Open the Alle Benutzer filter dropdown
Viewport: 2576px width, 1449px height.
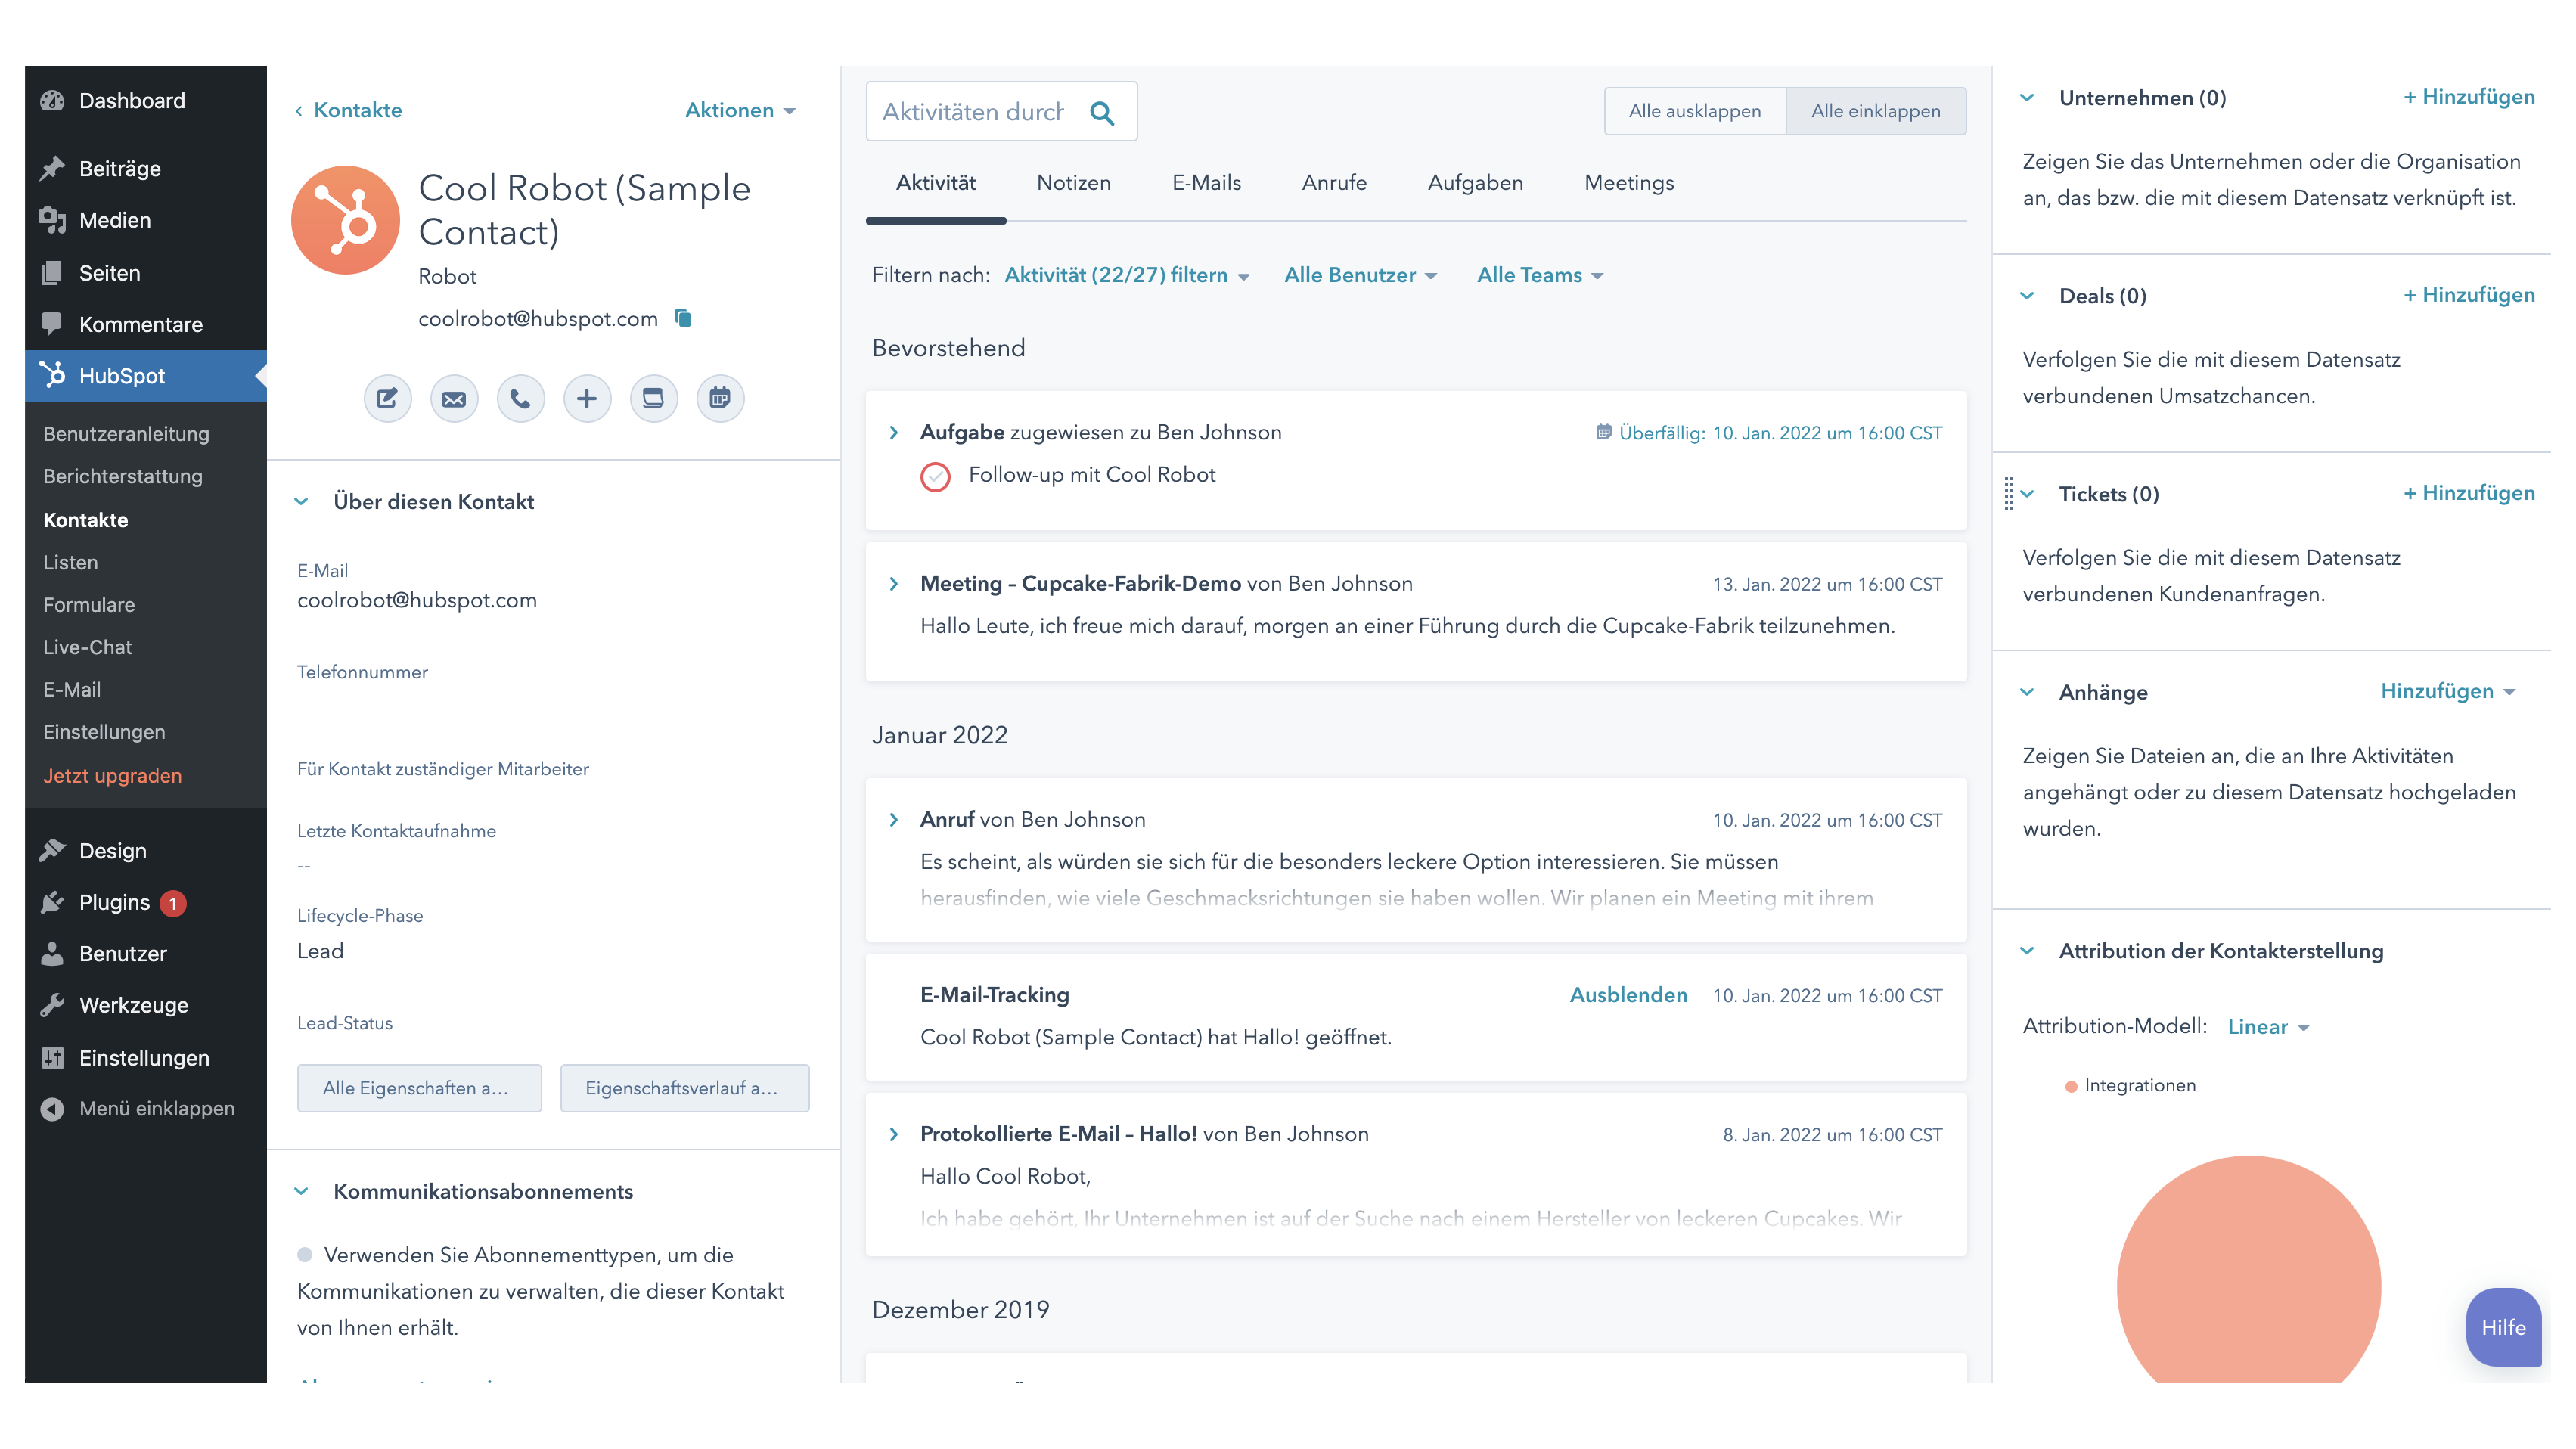(x=1360, y=275)
